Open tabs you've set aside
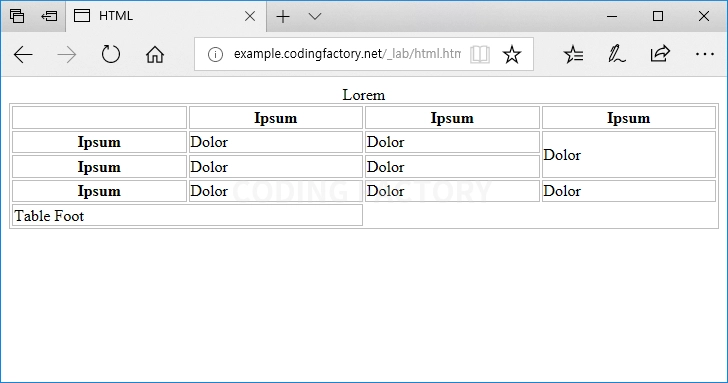 click(x=17, y=16)
